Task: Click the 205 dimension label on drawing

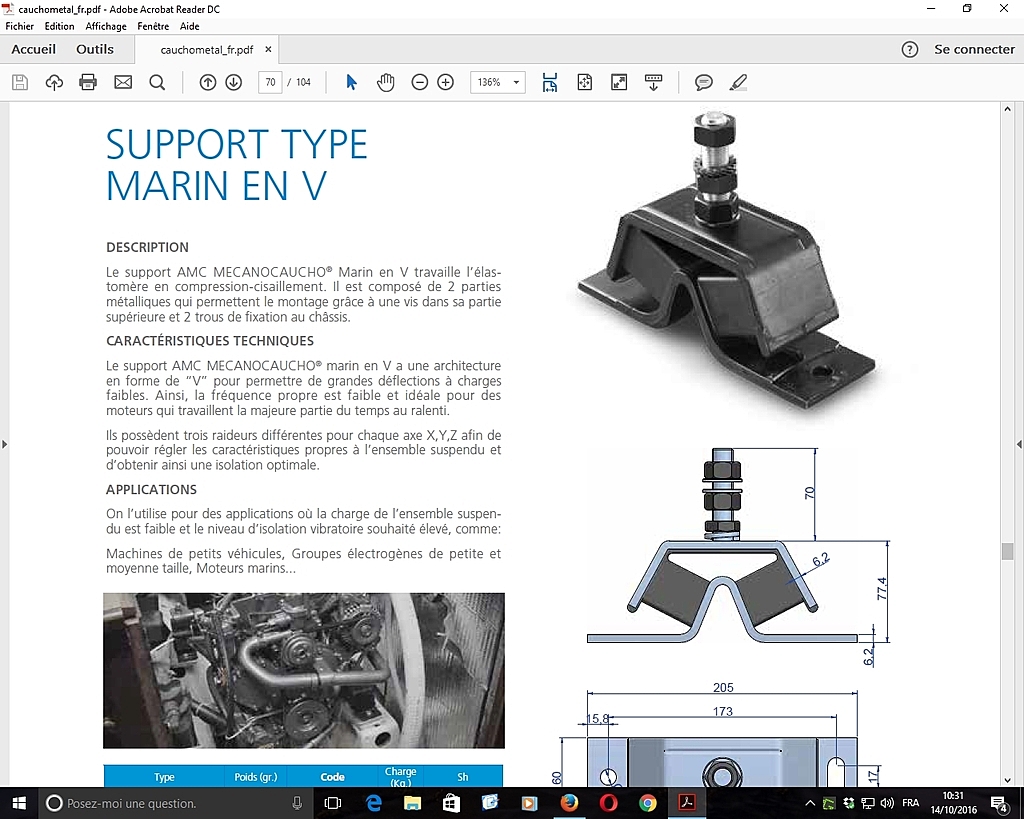Action: click(x=723, y=688)
